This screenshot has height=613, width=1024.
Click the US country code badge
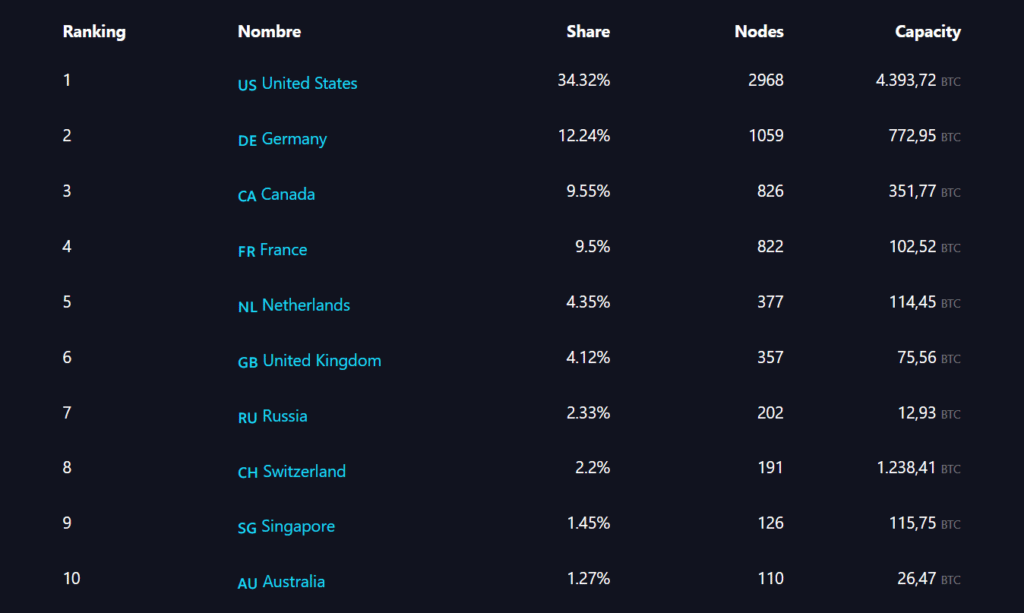247,86
